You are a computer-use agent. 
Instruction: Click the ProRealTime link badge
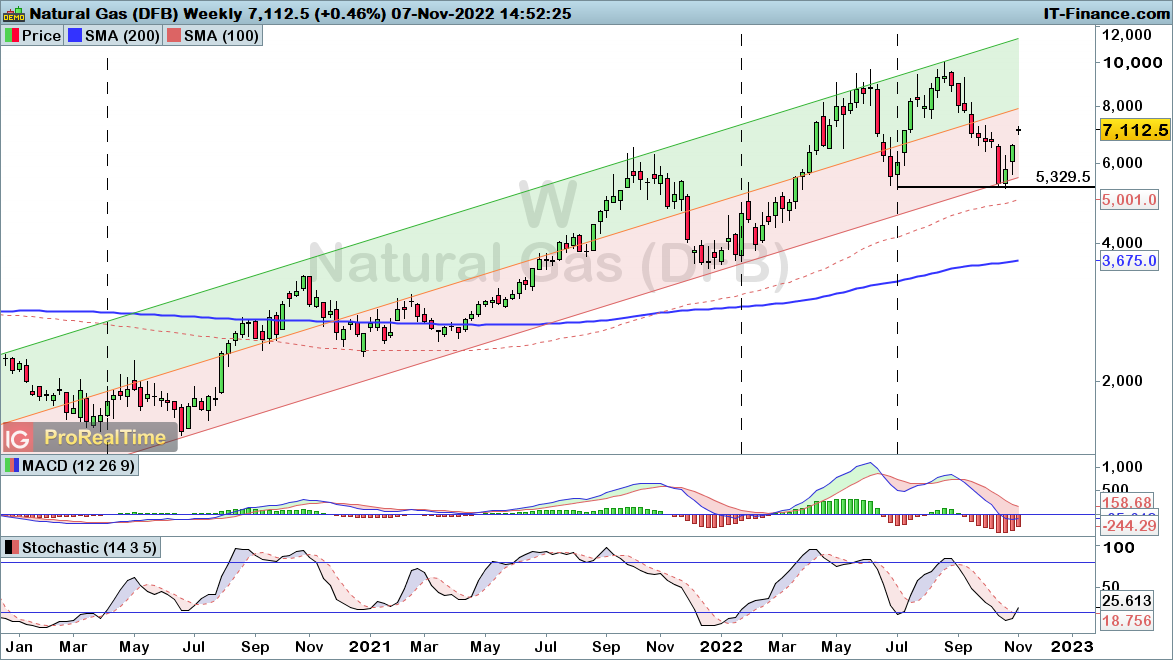105,438
